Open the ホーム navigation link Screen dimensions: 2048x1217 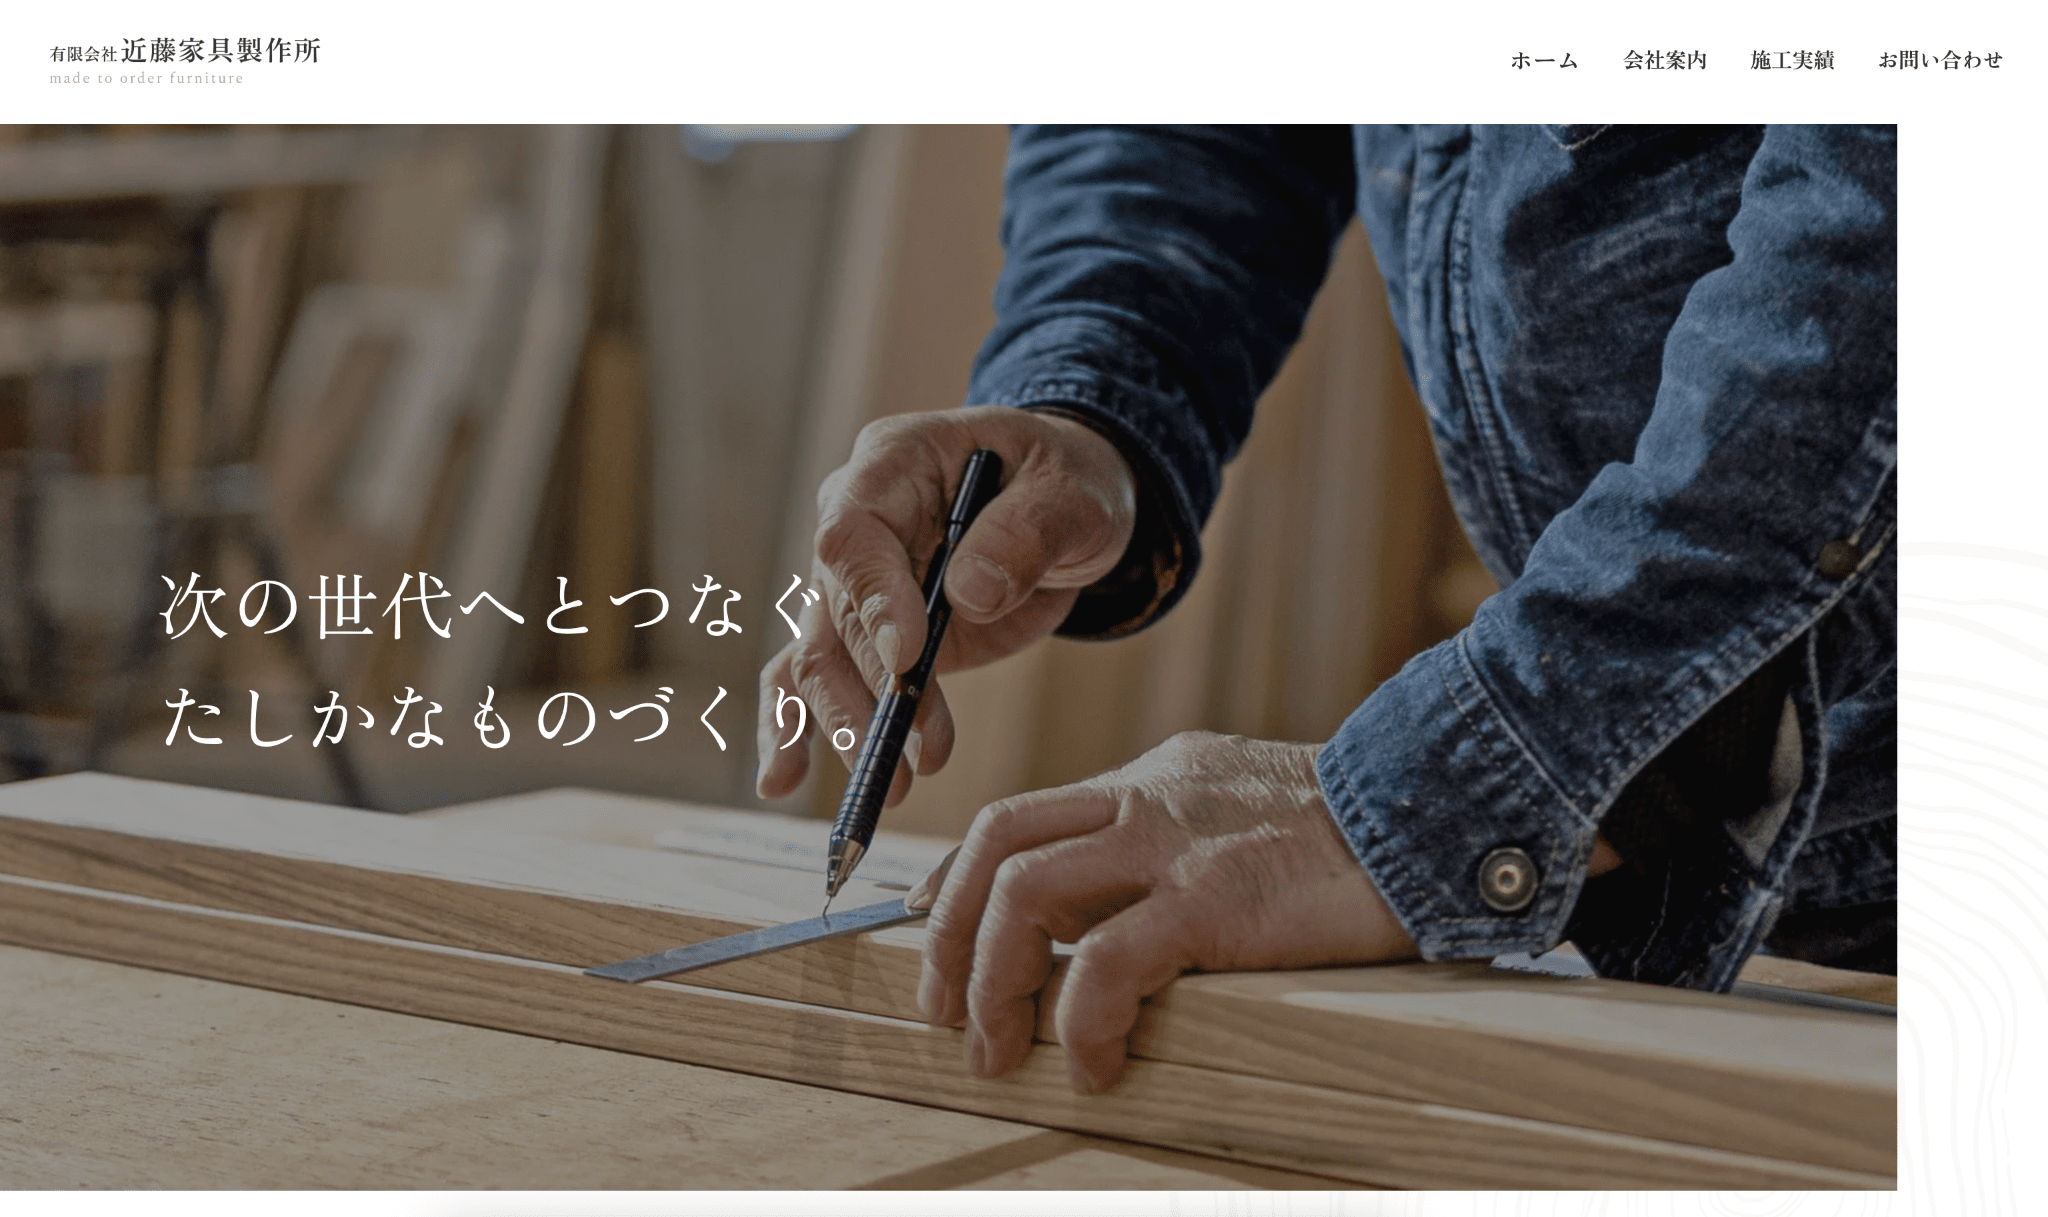(1544, 60)
